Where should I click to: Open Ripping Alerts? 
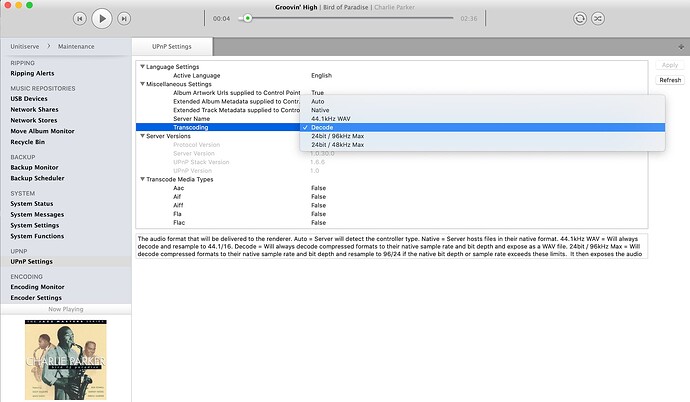point(32,73)
